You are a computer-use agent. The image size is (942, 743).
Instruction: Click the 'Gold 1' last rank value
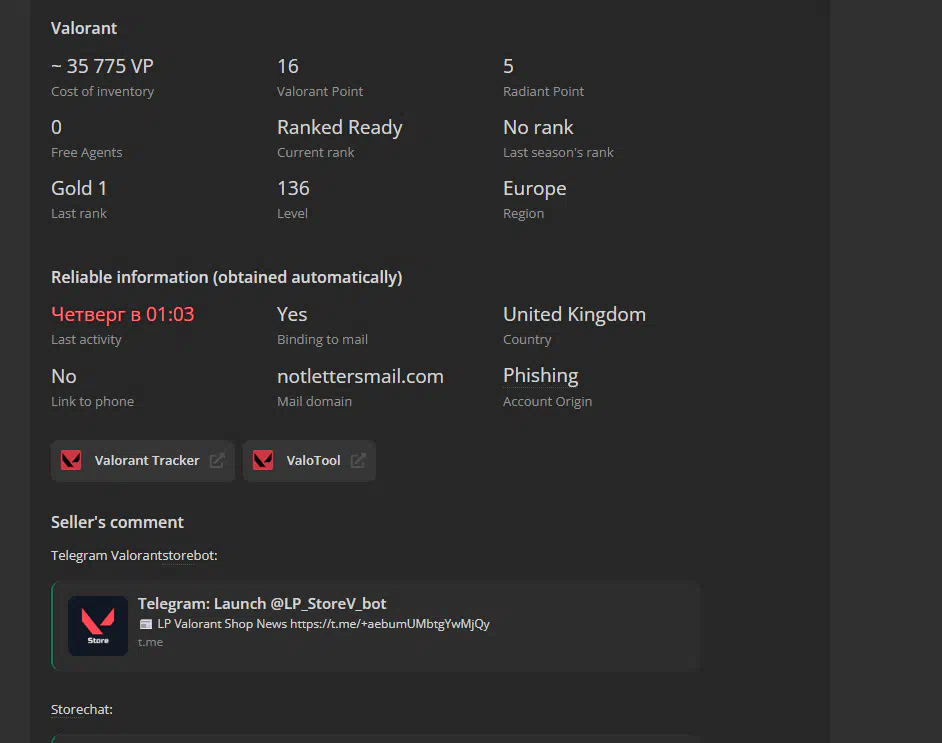tap(79, 189)
